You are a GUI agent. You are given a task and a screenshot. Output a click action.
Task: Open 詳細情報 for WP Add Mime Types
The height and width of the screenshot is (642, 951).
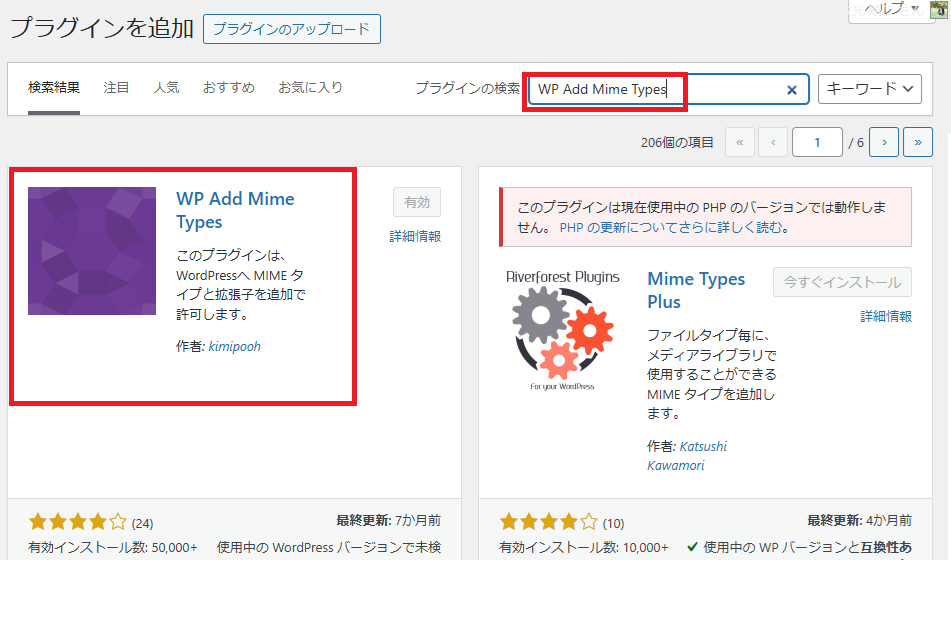(x=415, y=236)
